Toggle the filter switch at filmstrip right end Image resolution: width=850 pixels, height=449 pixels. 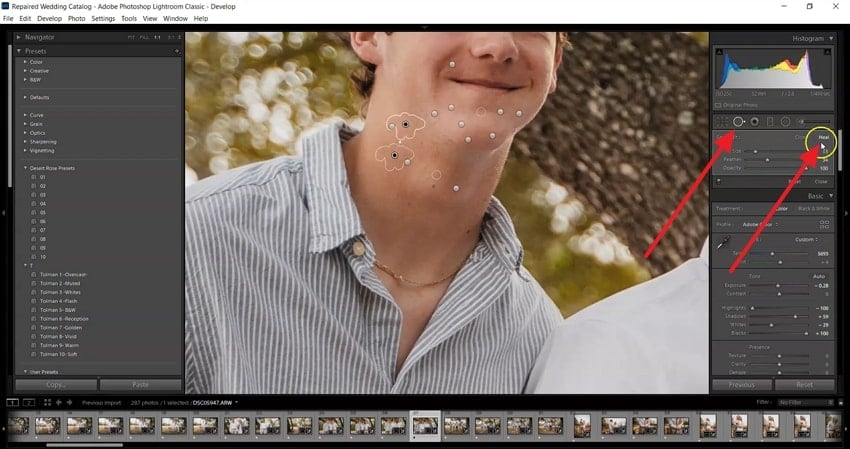click(843, 402)
